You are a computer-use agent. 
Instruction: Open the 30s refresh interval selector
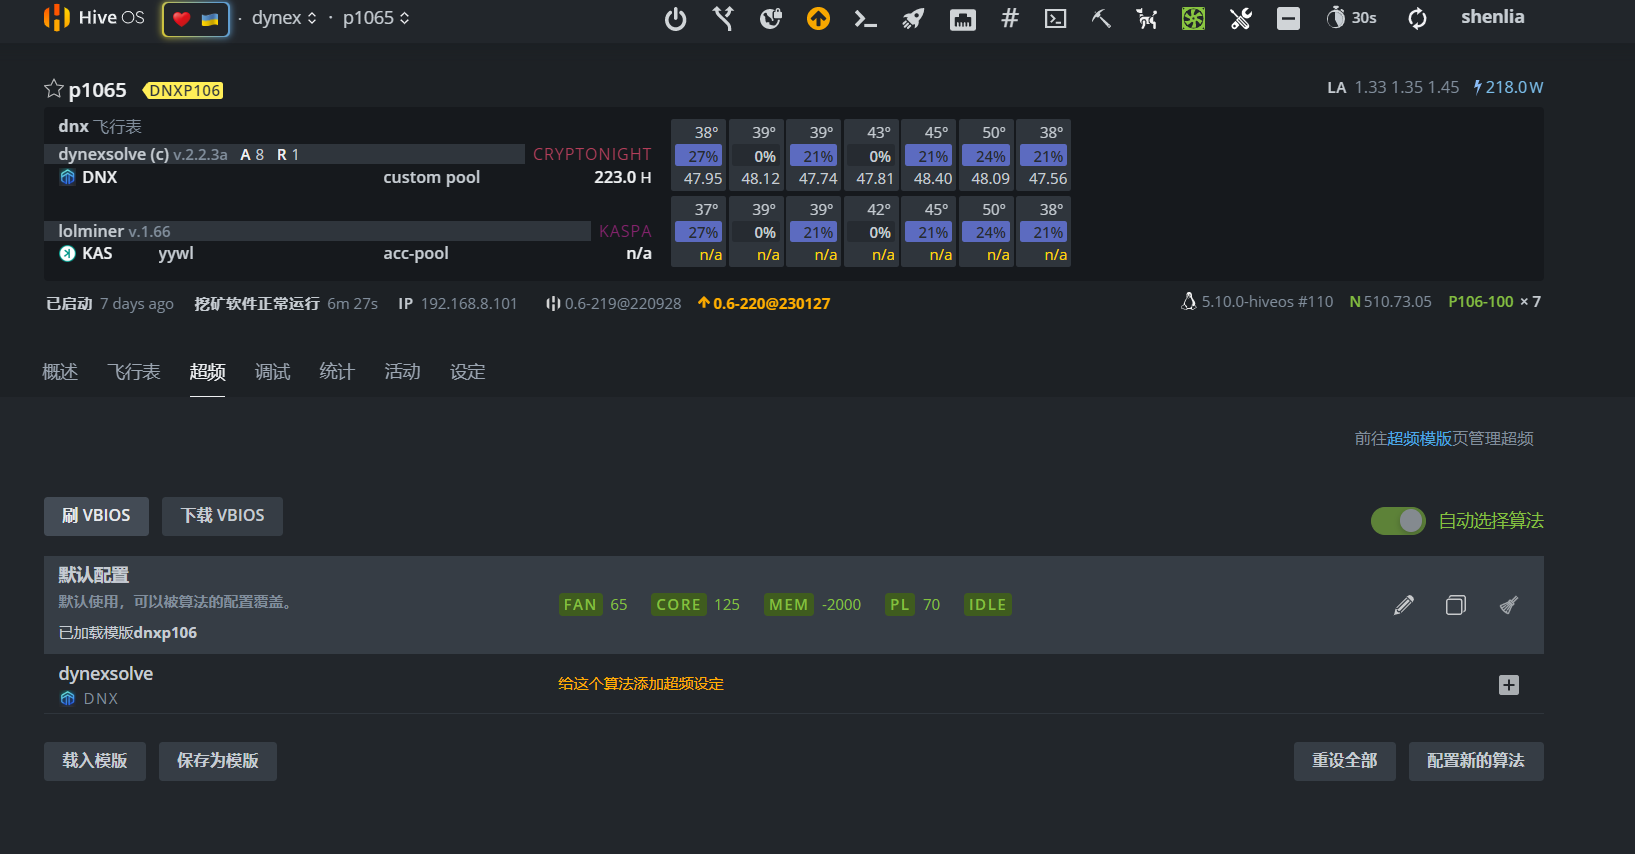(1351, 18)
